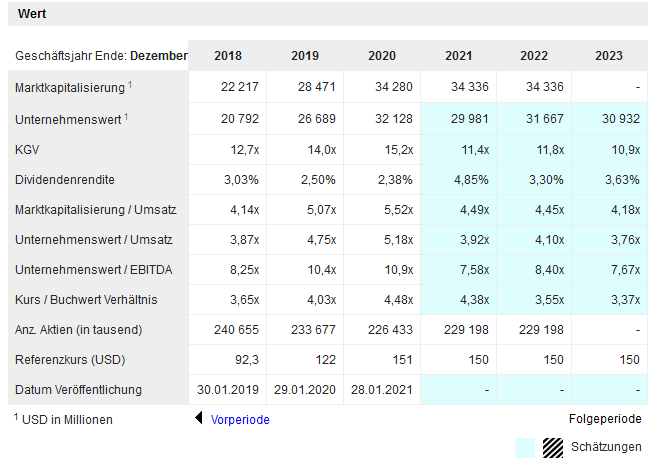Screen dimensions: 654x466
Task: Select the 2023 column header
Action: [608, 56]
